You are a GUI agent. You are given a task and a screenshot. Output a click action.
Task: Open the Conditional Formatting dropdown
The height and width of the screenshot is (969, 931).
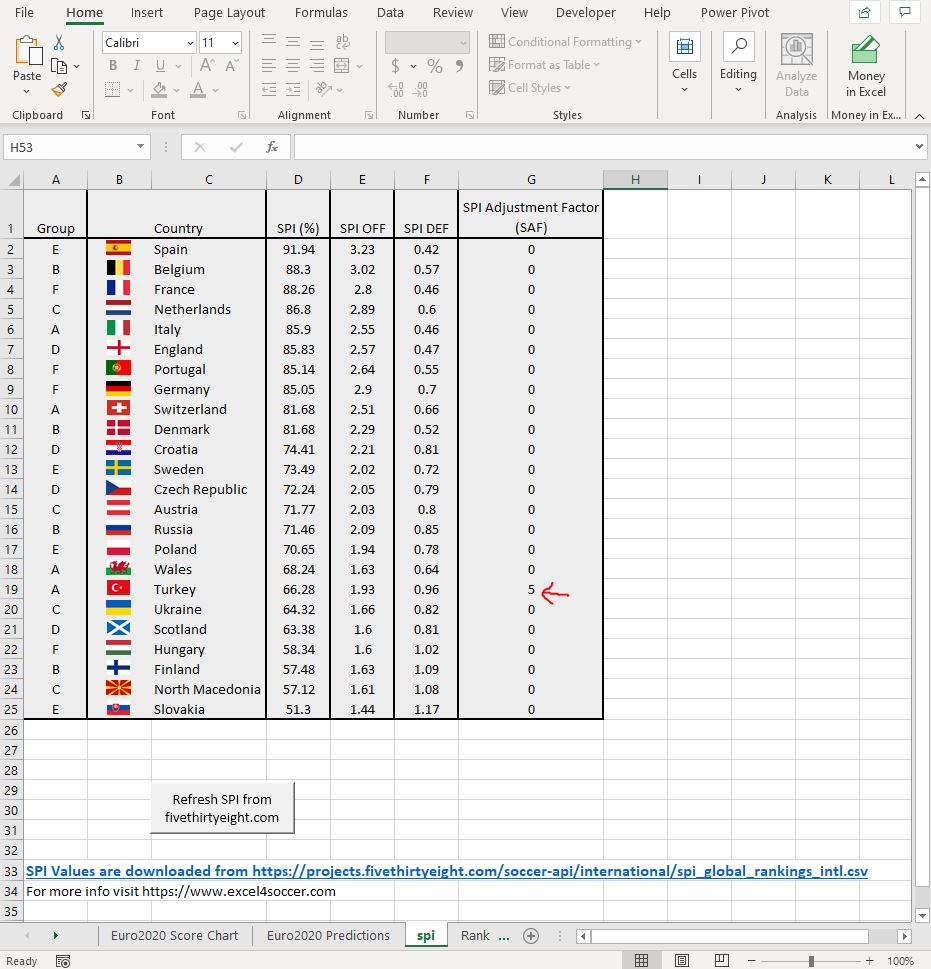(566, 41)
